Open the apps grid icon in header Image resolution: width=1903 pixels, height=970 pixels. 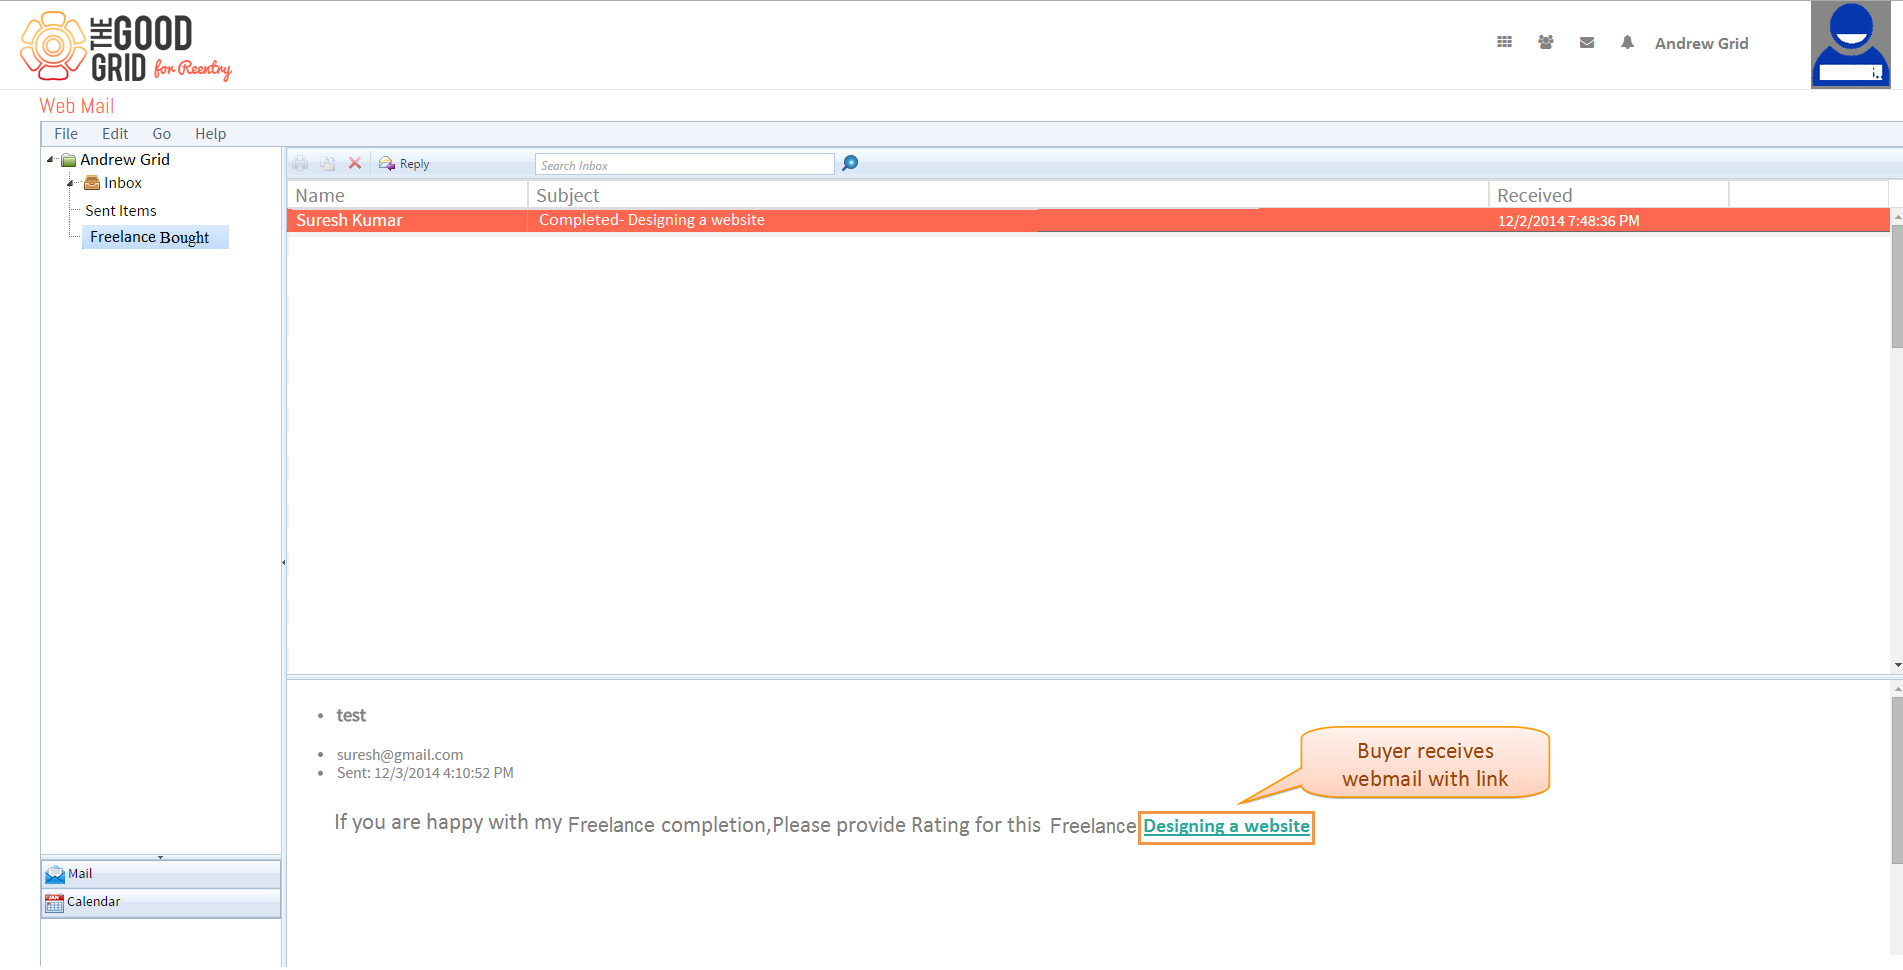tap(1504, 42)
